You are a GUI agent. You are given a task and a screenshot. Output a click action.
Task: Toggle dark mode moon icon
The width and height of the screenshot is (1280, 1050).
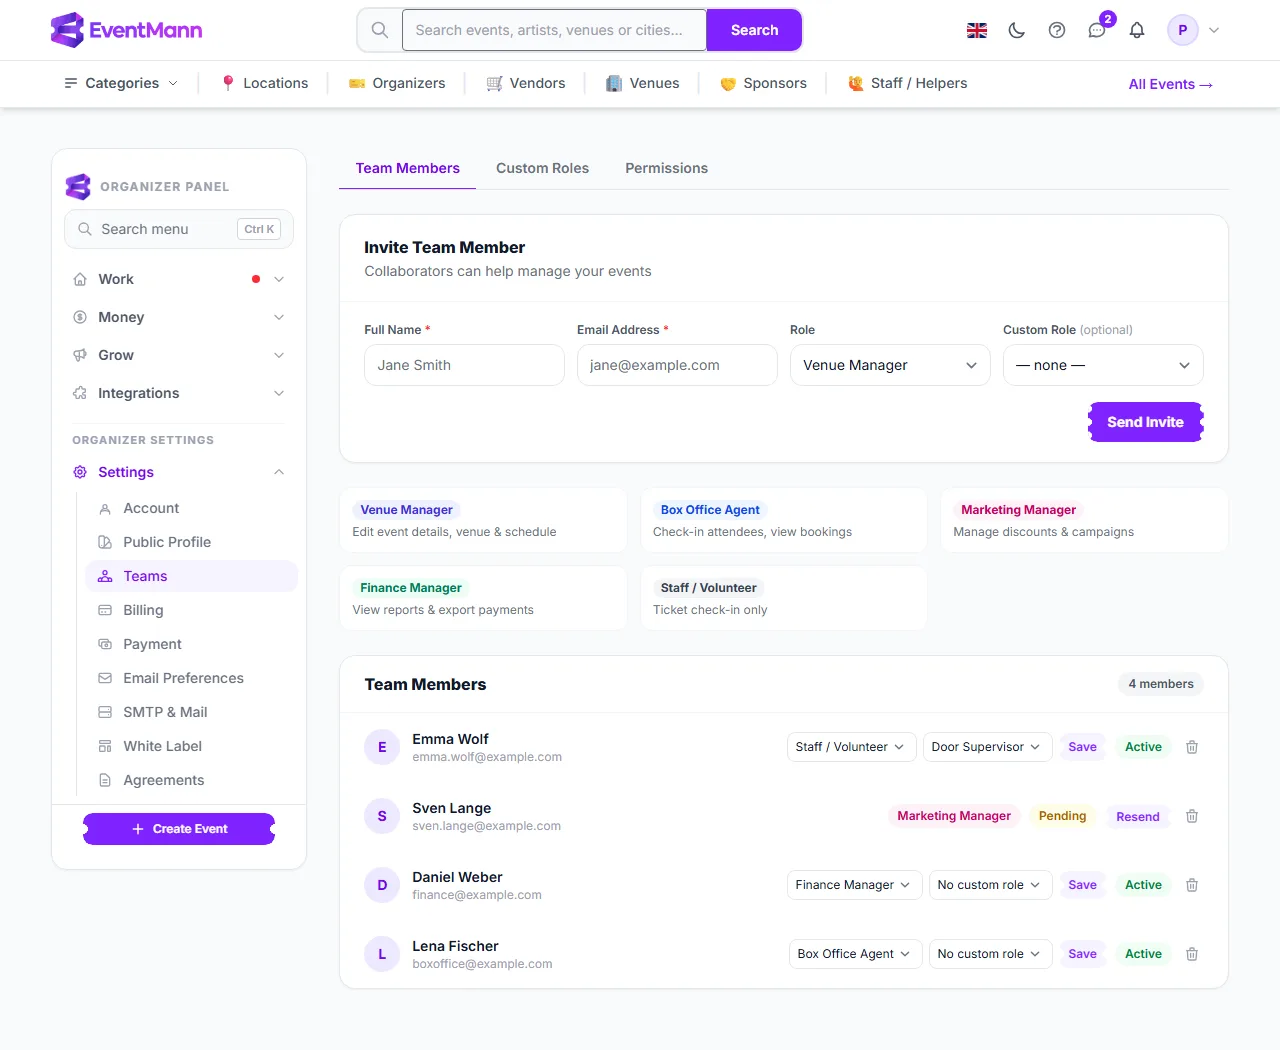[1017, 30]
